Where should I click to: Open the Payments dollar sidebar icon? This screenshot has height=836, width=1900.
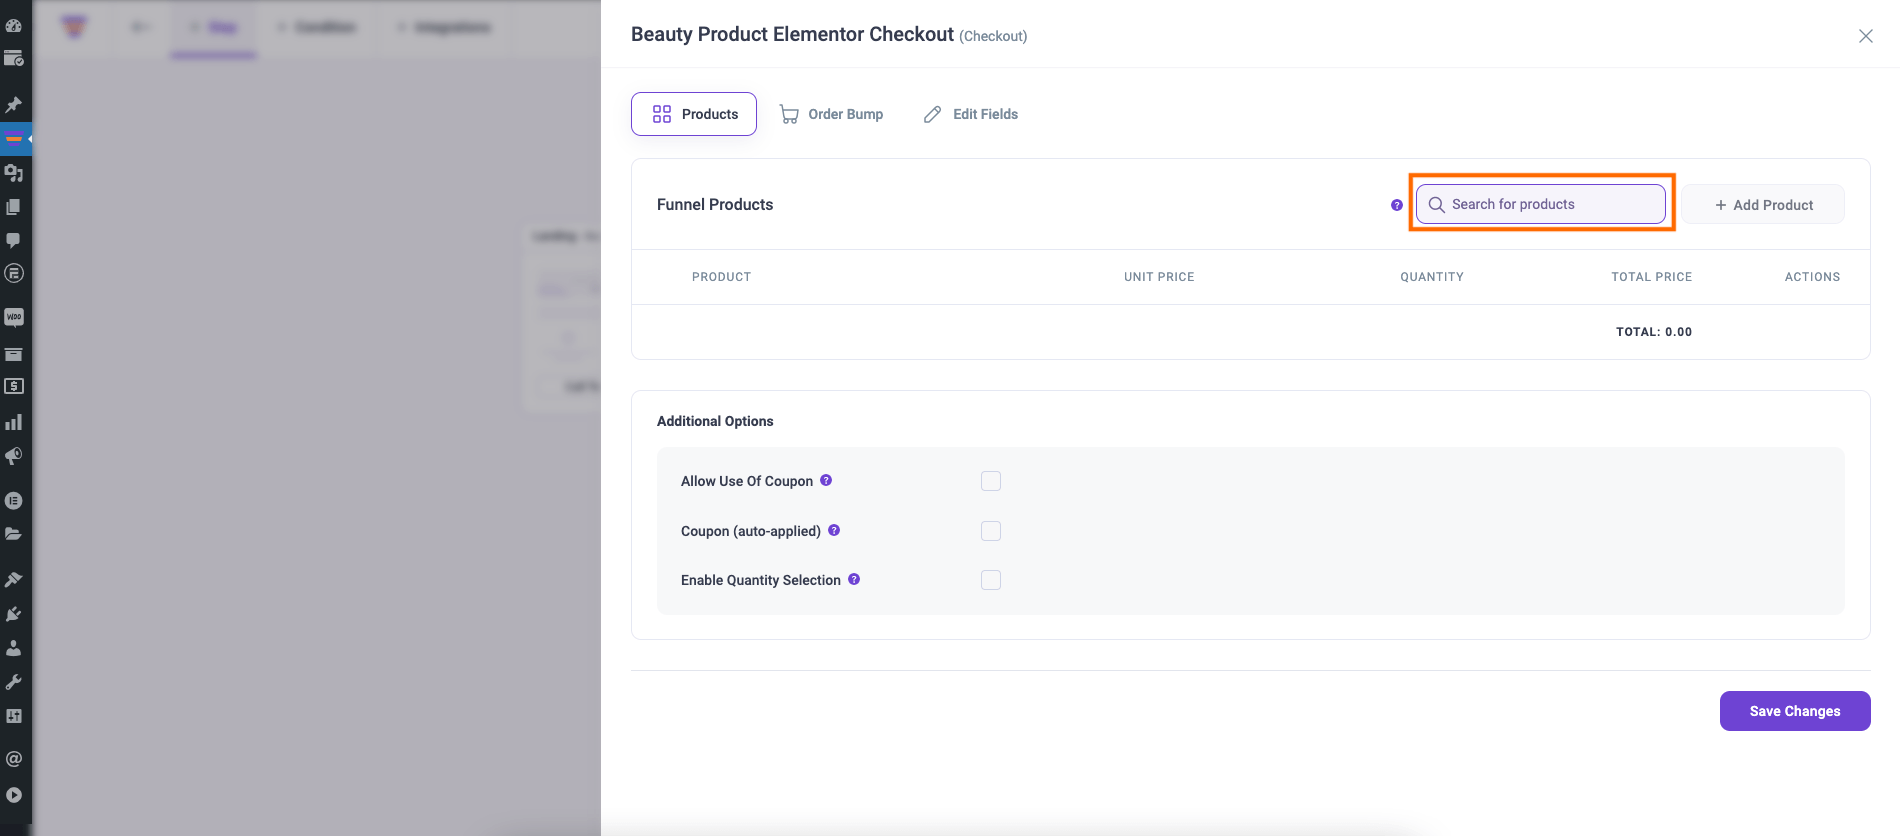click(14, 386)
